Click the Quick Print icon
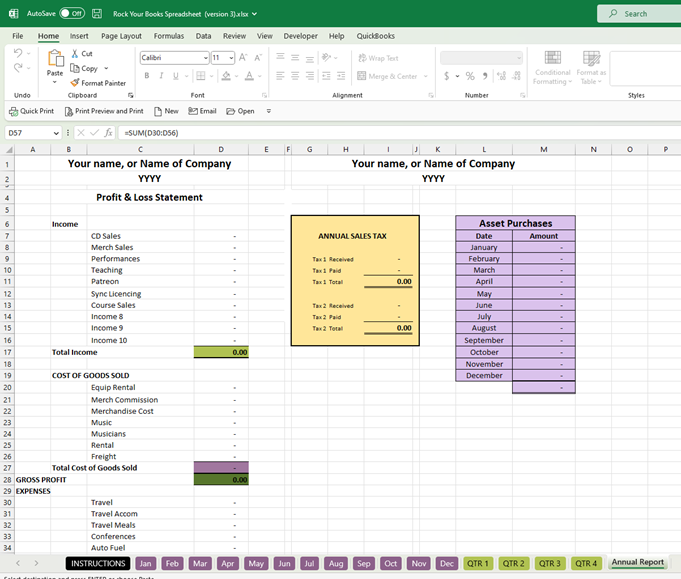681x579 pixels. point(12,111)
